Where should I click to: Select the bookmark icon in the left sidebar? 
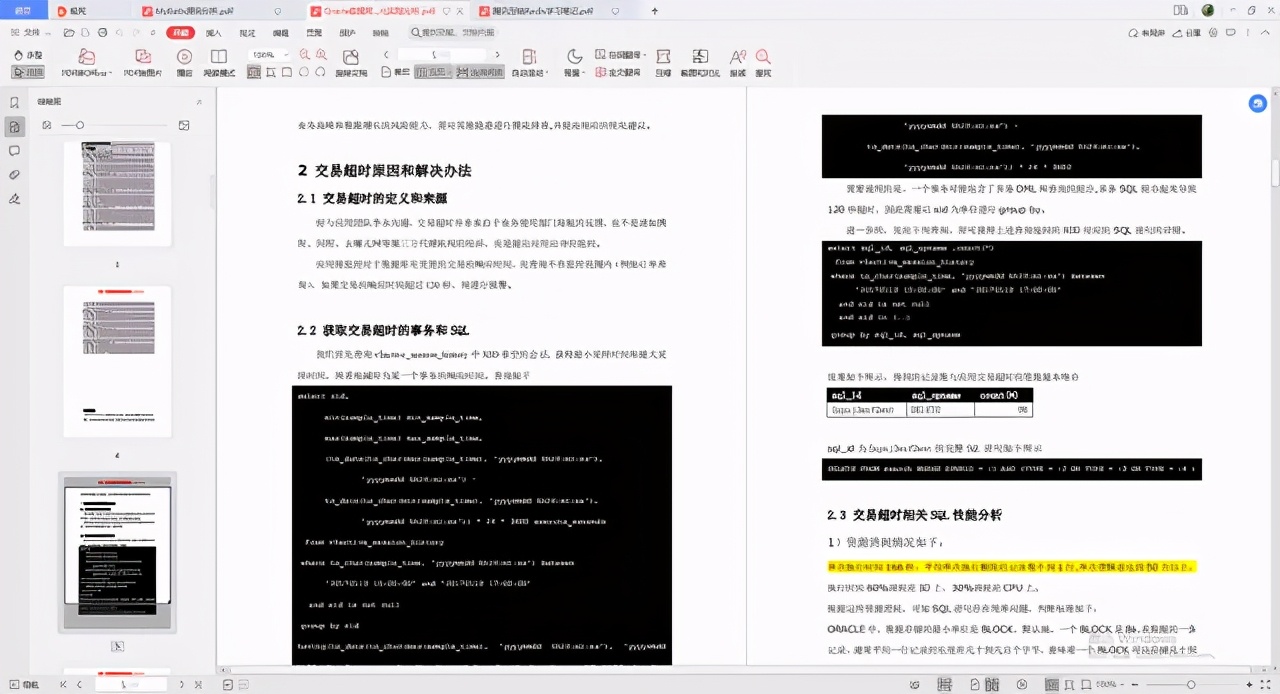point(15,101)
